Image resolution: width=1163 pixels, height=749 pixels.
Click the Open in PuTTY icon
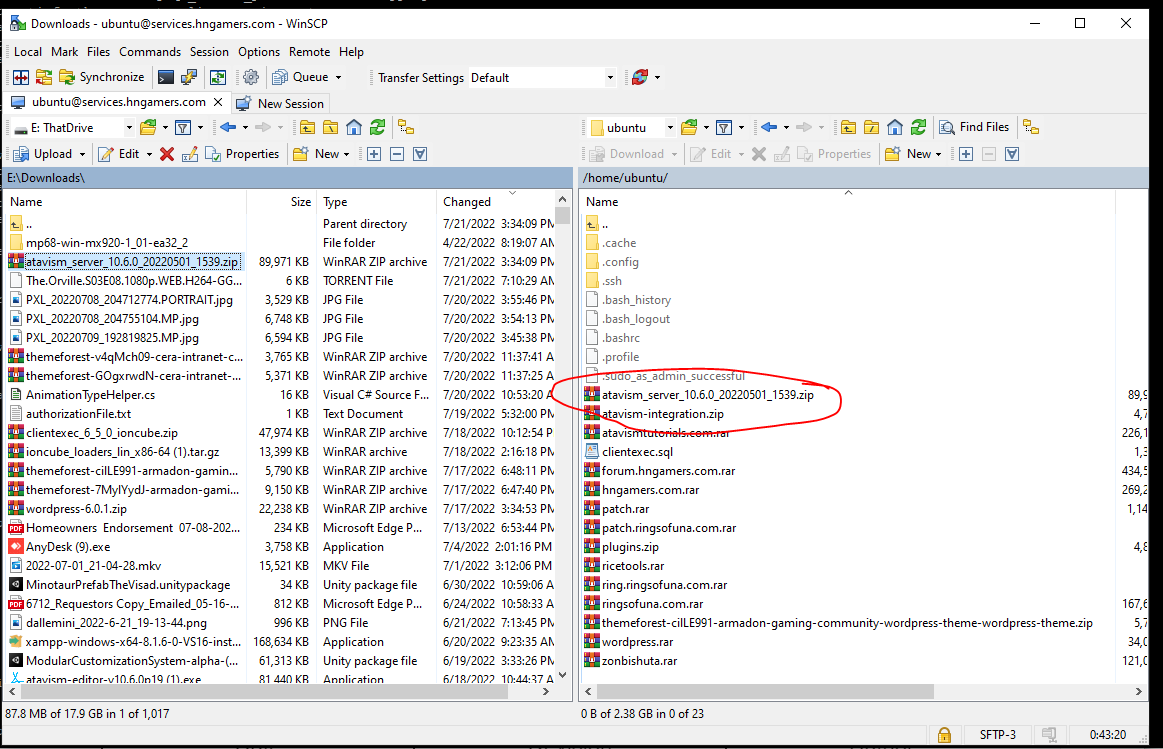point(189,77)
